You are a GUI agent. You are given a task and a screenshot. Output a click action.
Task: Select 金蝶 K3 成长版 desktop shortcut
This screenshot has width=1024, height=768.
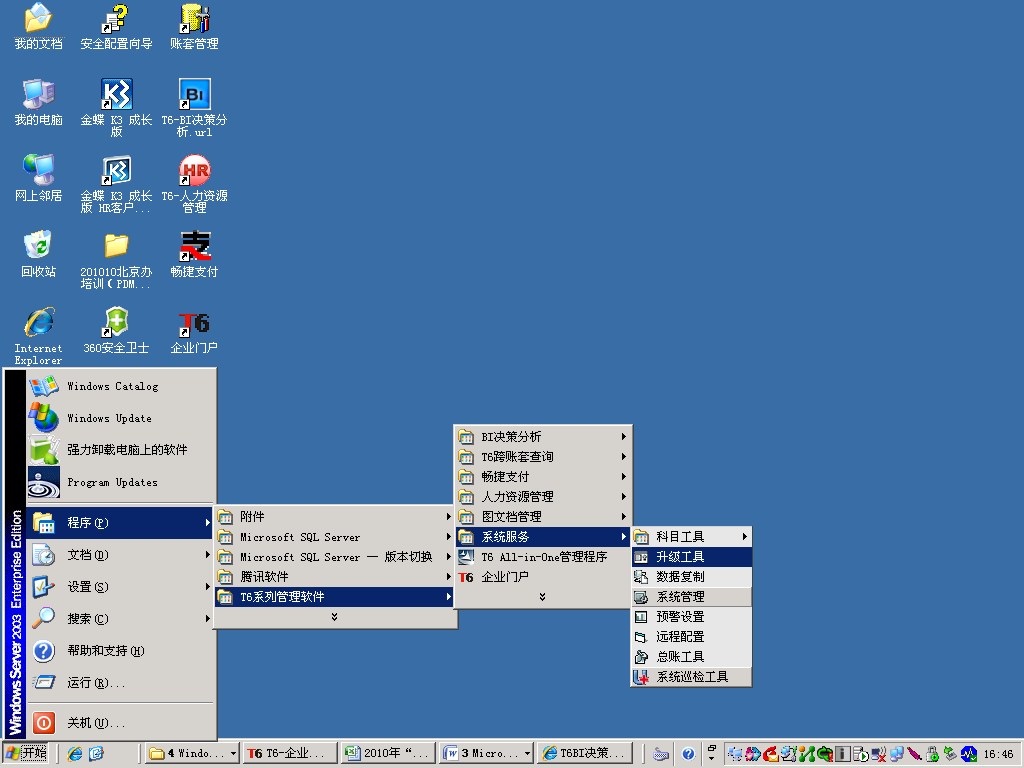pos(116,108)
